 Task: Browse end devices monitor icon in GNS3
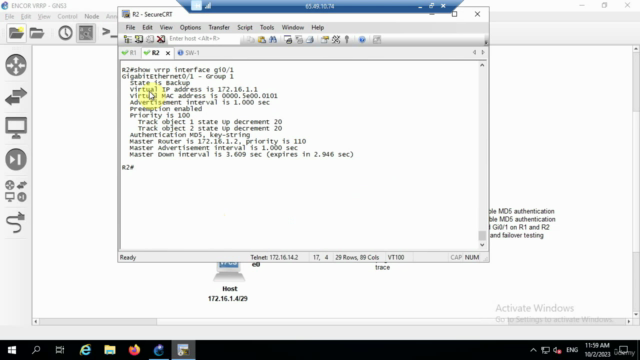(16, 128)
